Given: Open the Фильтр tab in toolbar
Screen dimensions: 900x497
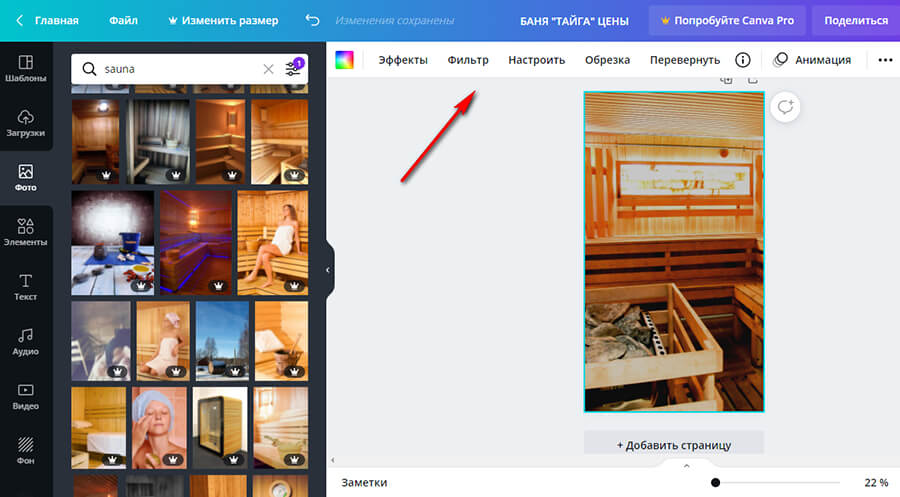Looking at the screenshot, I should pyautogui.click(x=468, y=60).
